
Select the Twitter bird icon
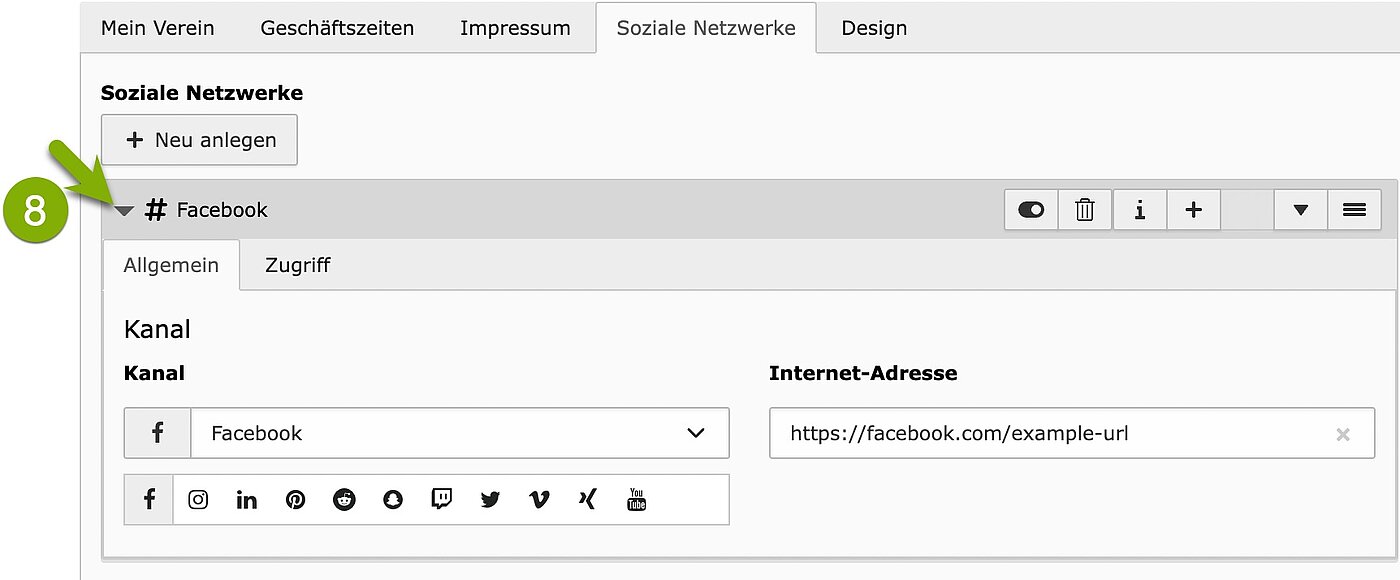490,499
